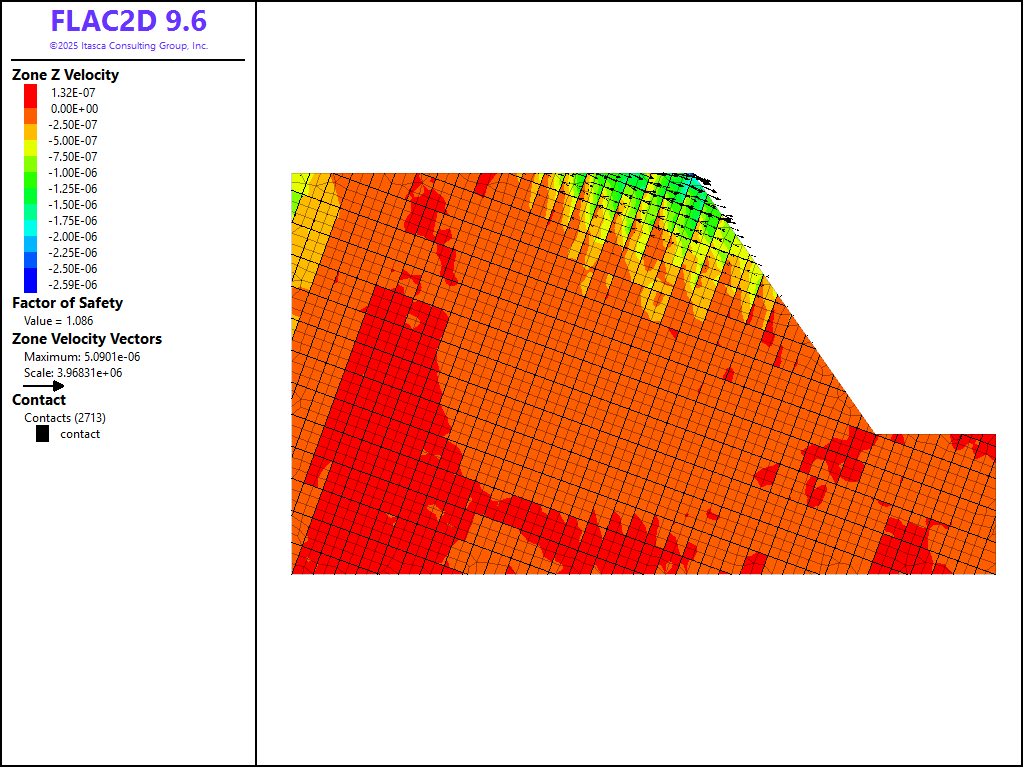Click the -7.50E-07 yellow legend swatch

click(31, 156)
